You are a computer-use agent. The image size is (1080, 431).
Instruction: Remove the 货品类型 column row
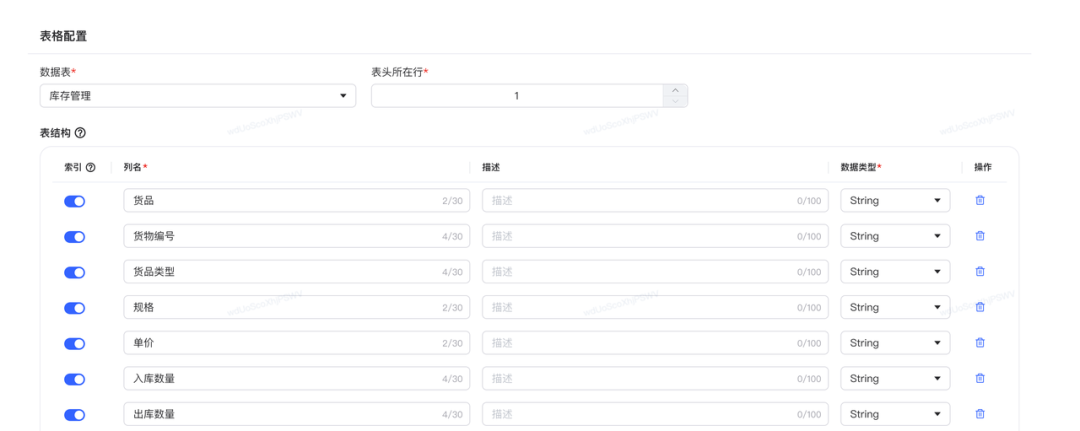tap(980, 272)
